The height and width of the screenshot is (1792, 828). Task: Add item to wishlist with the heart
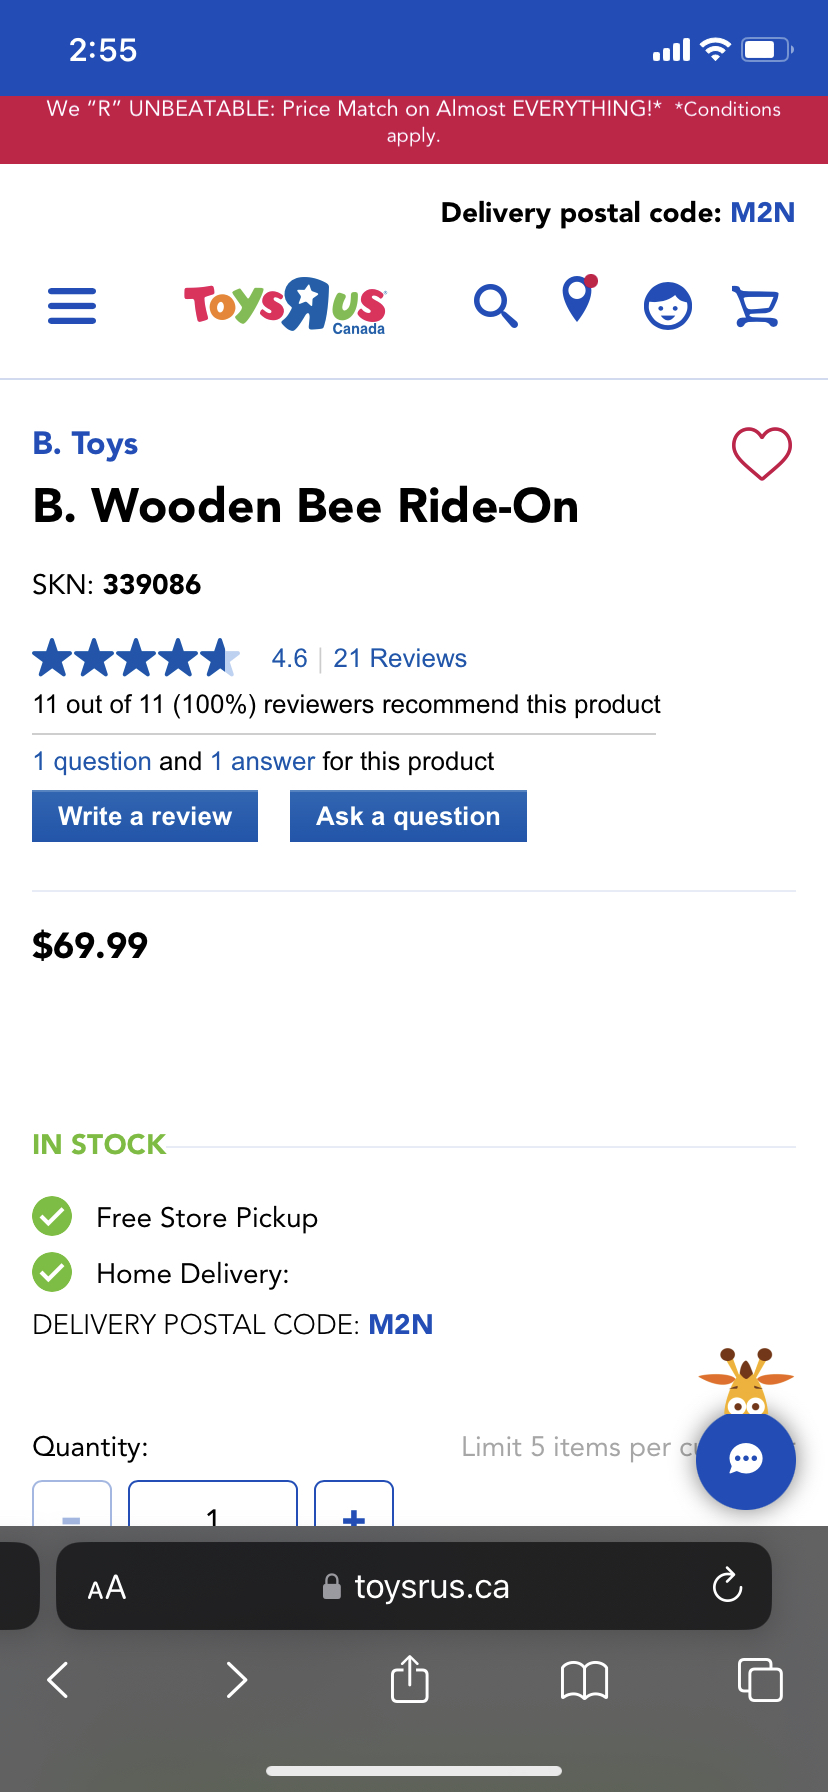click(x=761, y=452)
